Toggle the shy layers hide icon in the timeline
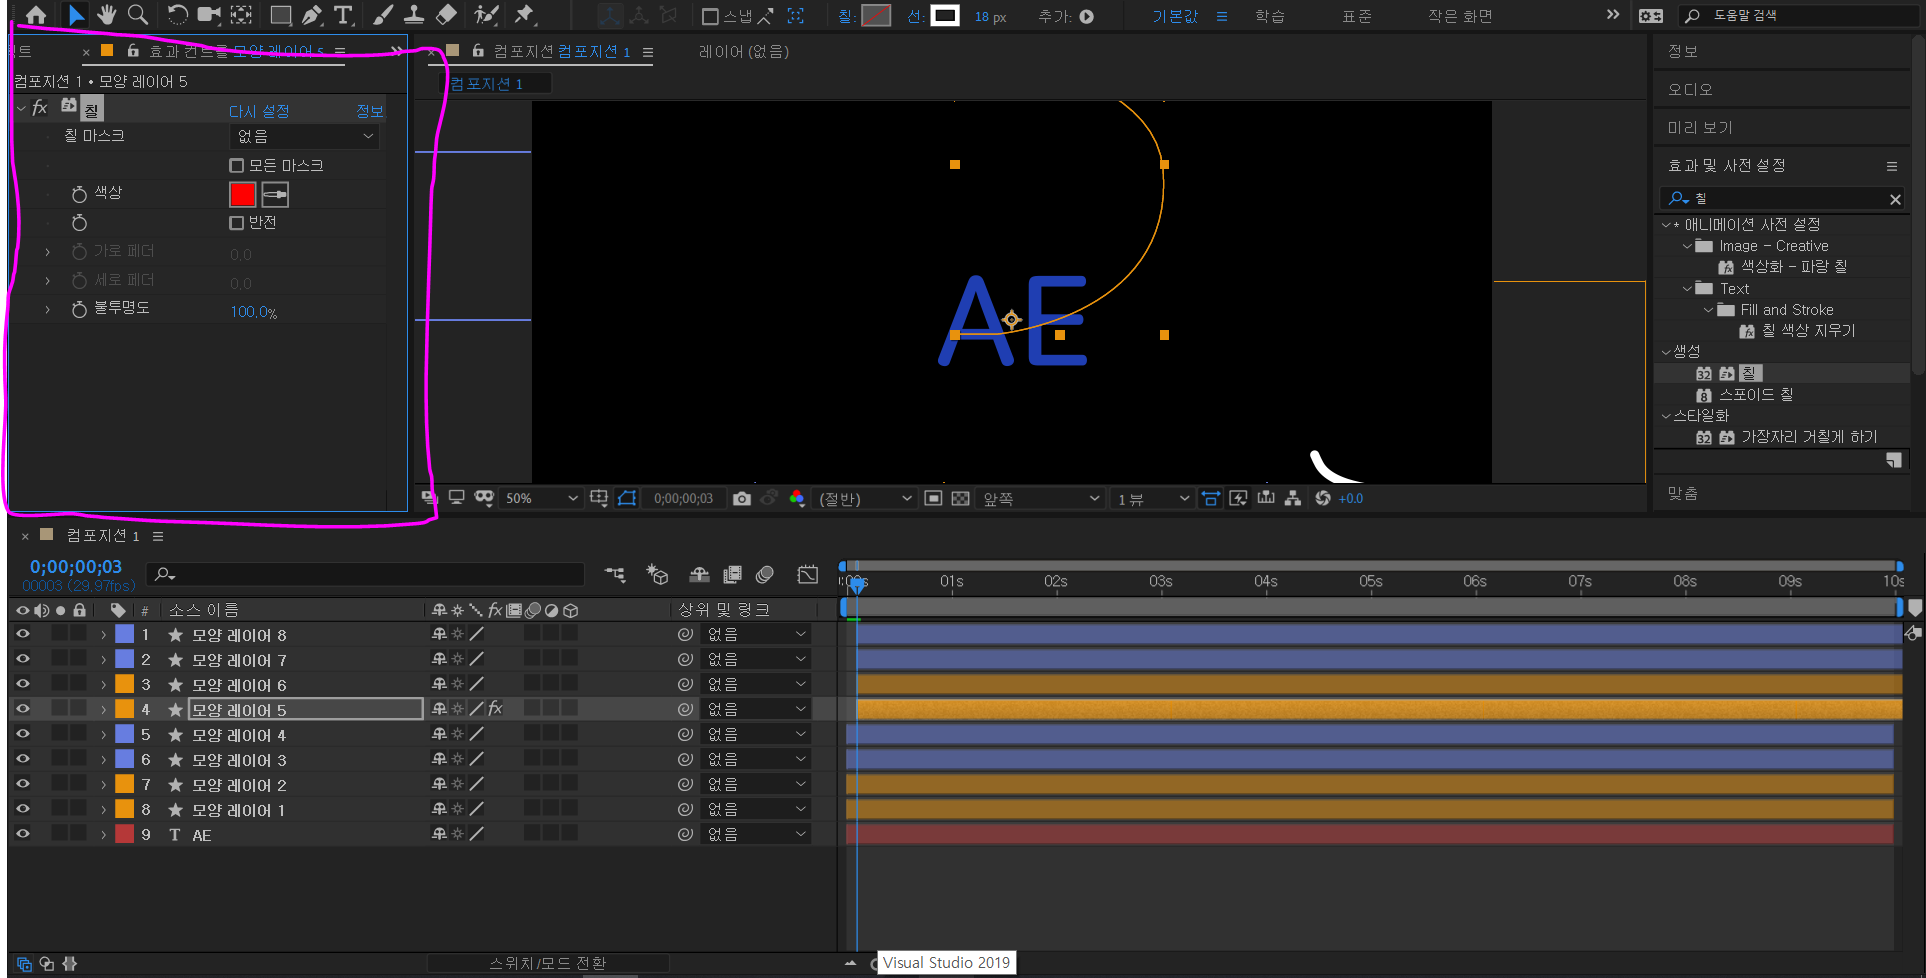This screenshot has height=978, width=1926. (700, 574)
